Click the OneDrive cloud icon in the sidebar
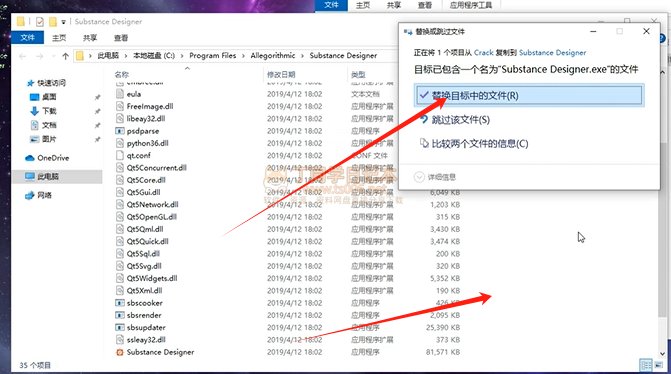The height and width of the screenshot is (374, 671). tap(30, 158)
